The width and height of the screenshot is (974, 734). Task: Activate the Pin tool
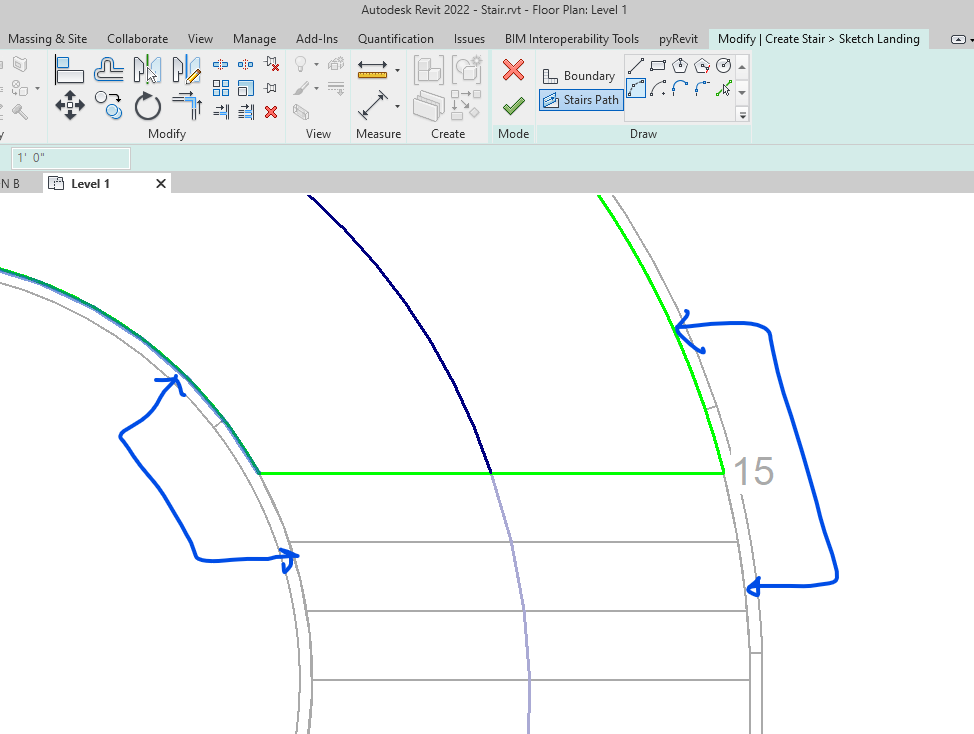point(268,85)
